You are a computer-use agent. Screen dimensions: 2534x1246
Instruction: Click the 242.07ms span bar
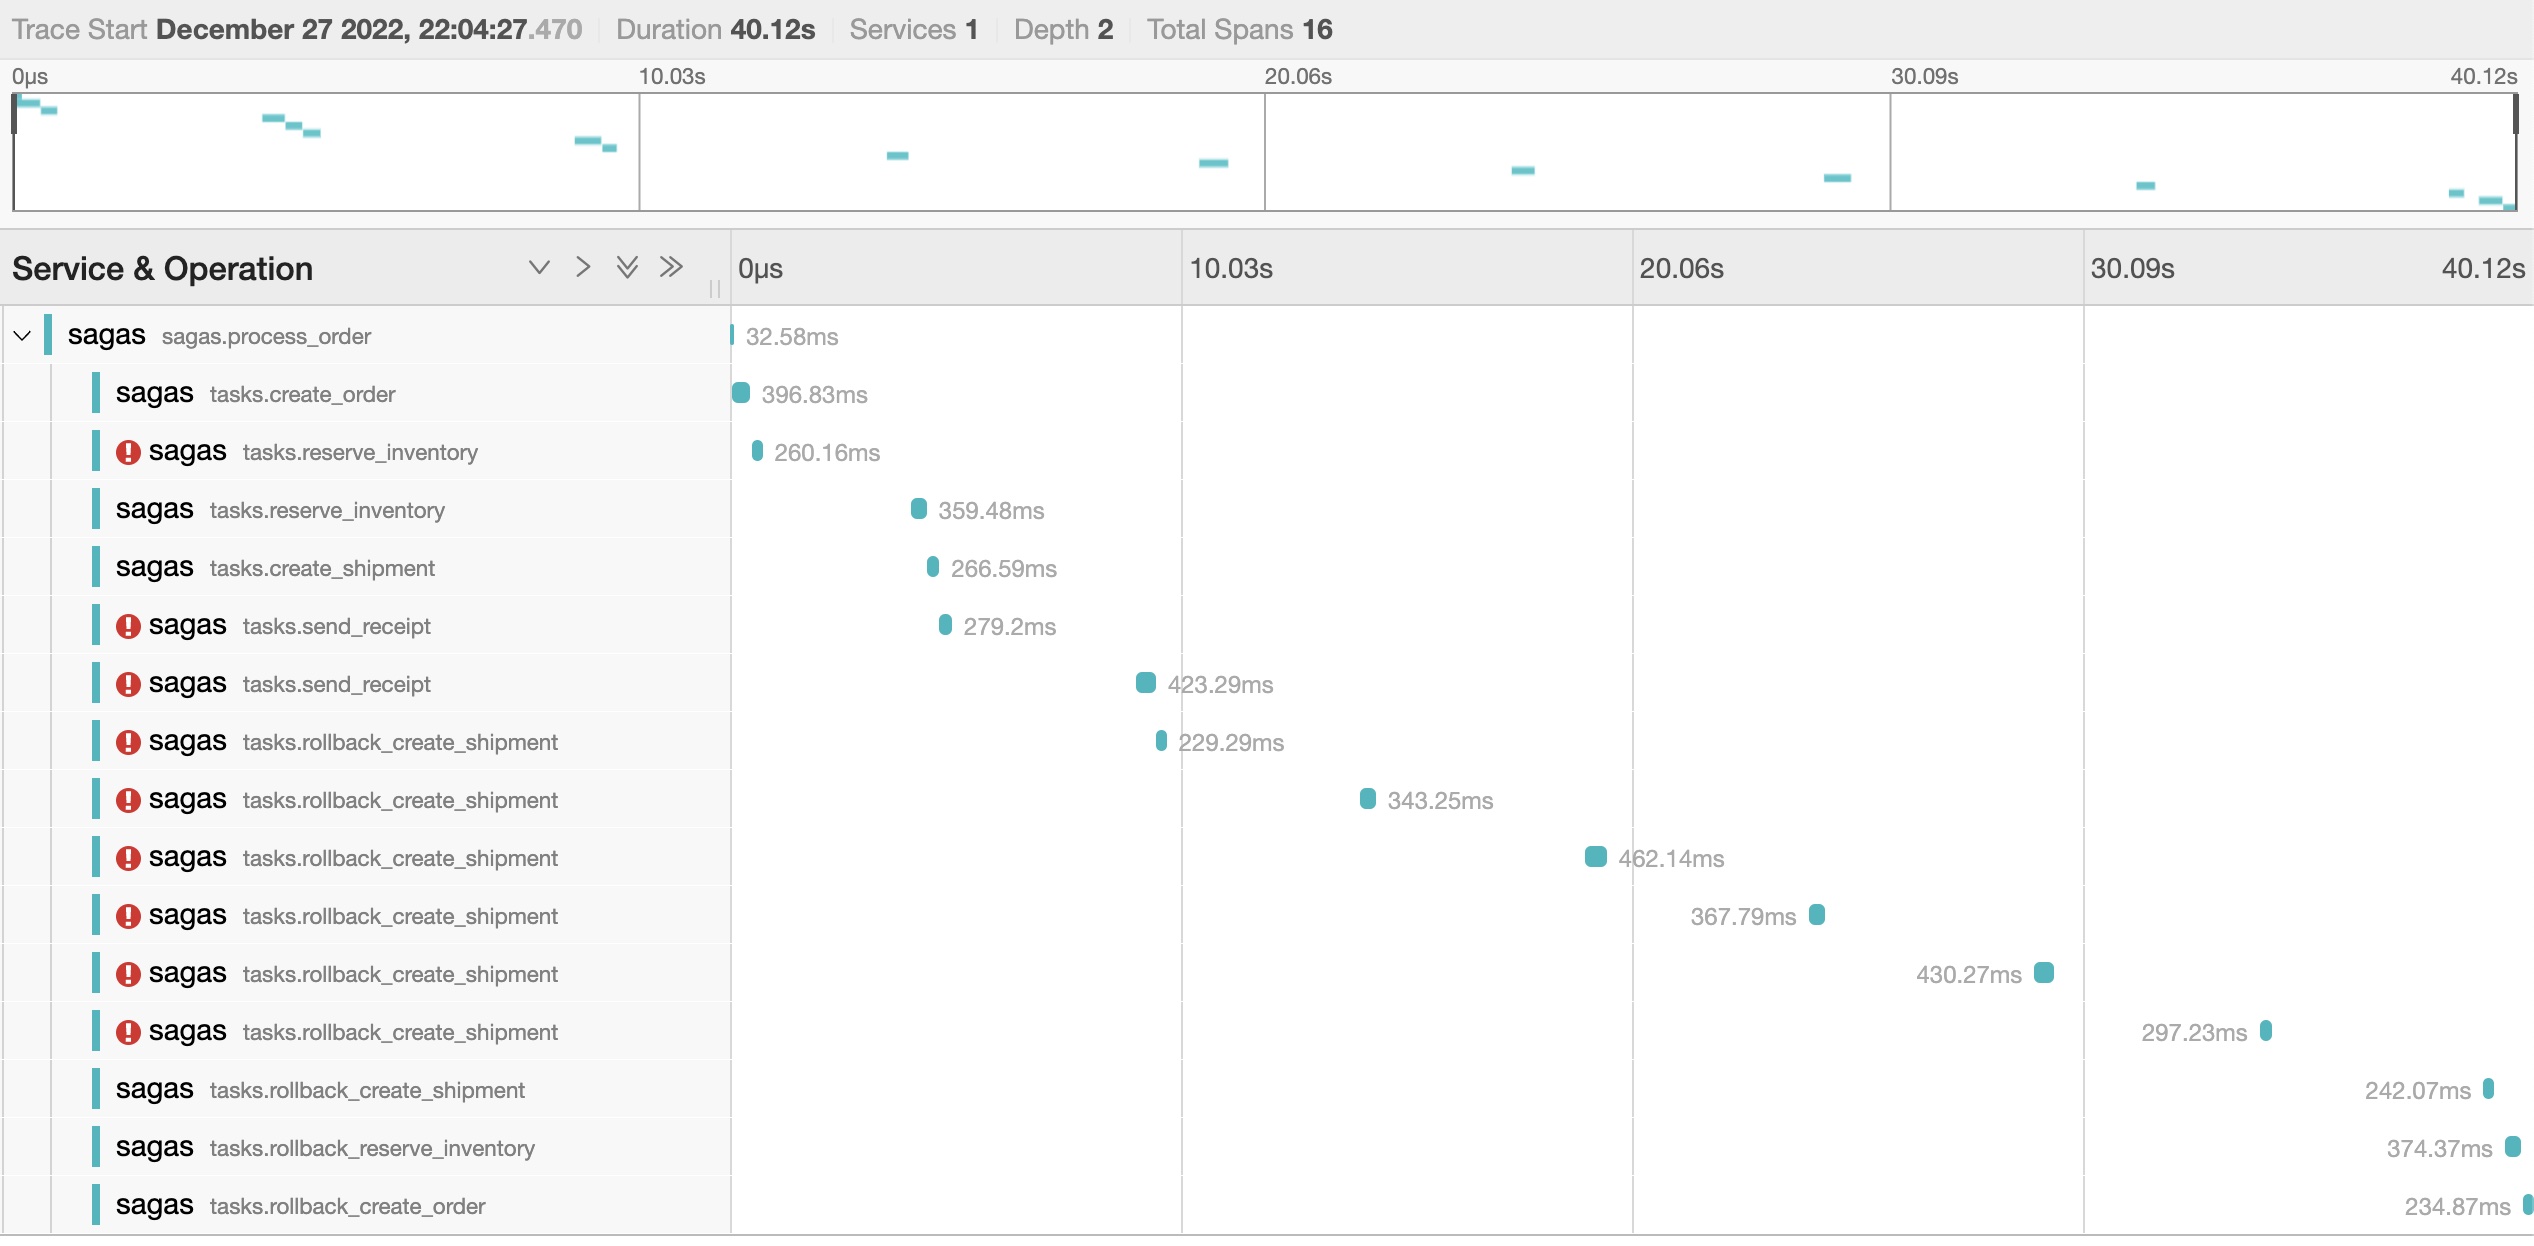pos(2489,1089)
